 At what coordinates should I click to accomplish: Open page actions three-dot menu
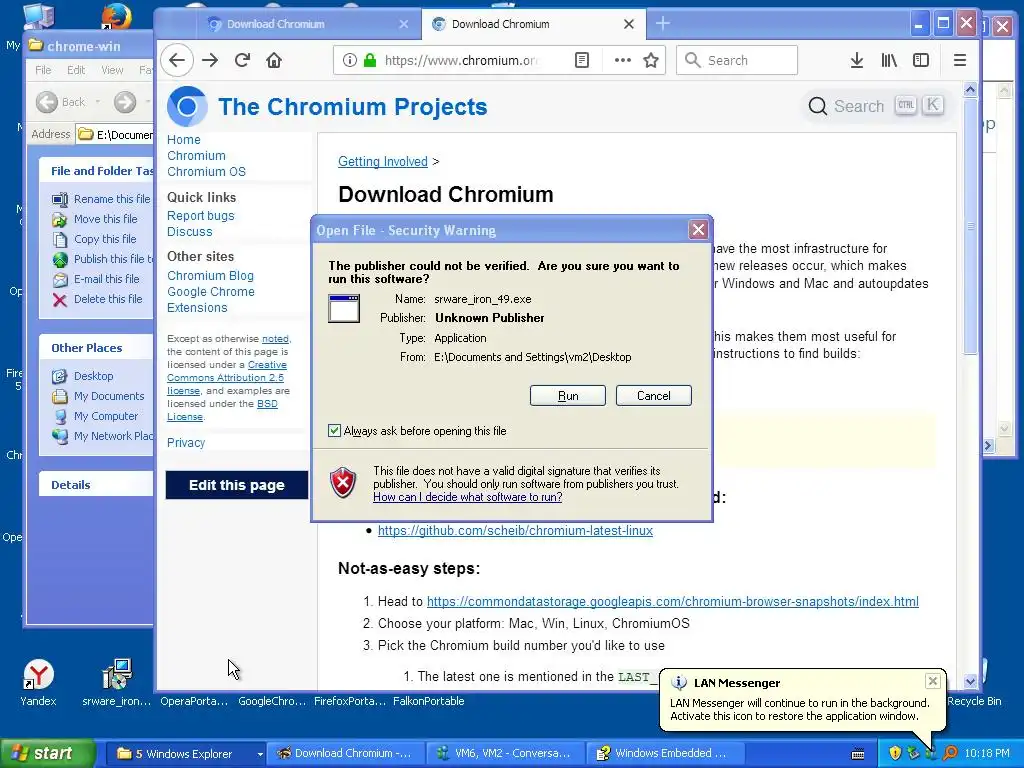623,60
